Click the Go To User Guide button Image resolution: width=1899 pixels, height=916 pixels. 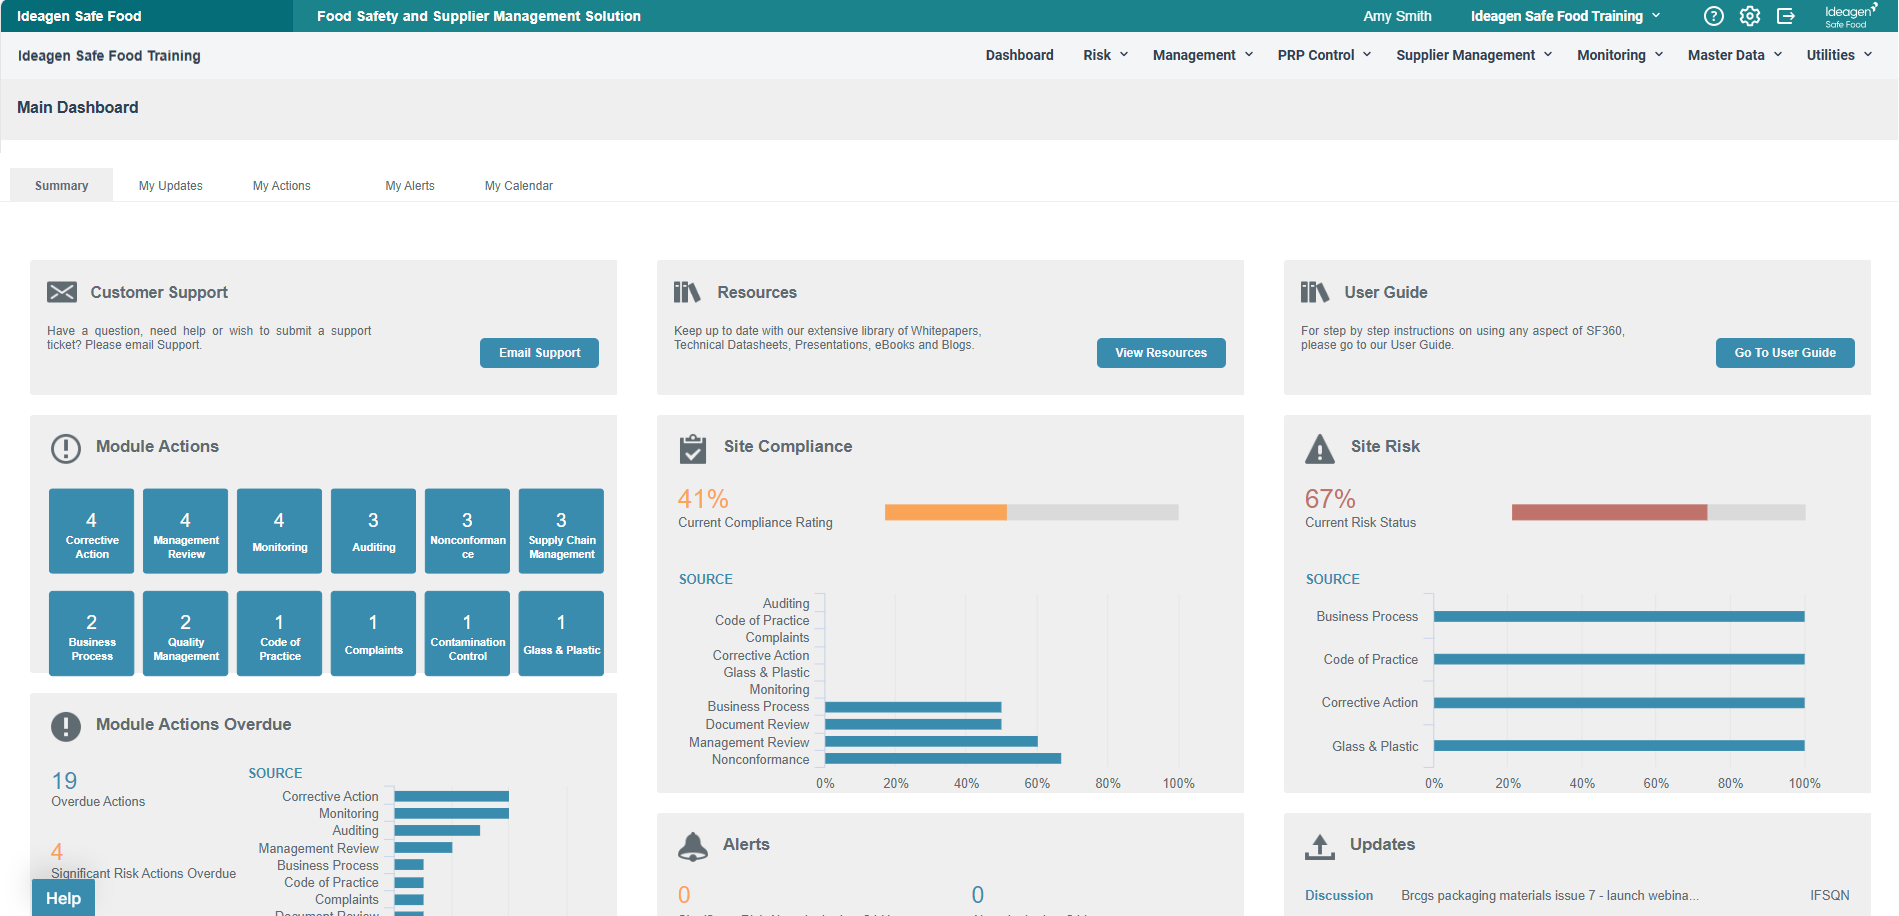(x=1784, y=353)
